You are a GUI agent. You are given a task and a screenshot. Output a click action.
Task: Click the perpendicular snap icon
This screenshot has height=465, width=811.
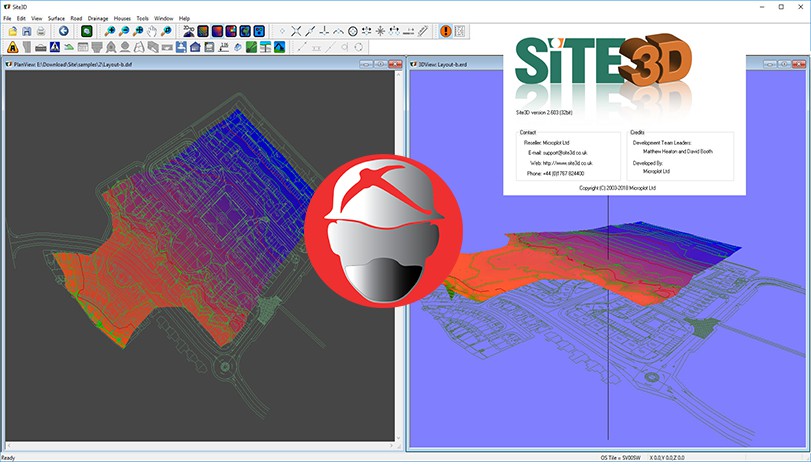(324, 32)
